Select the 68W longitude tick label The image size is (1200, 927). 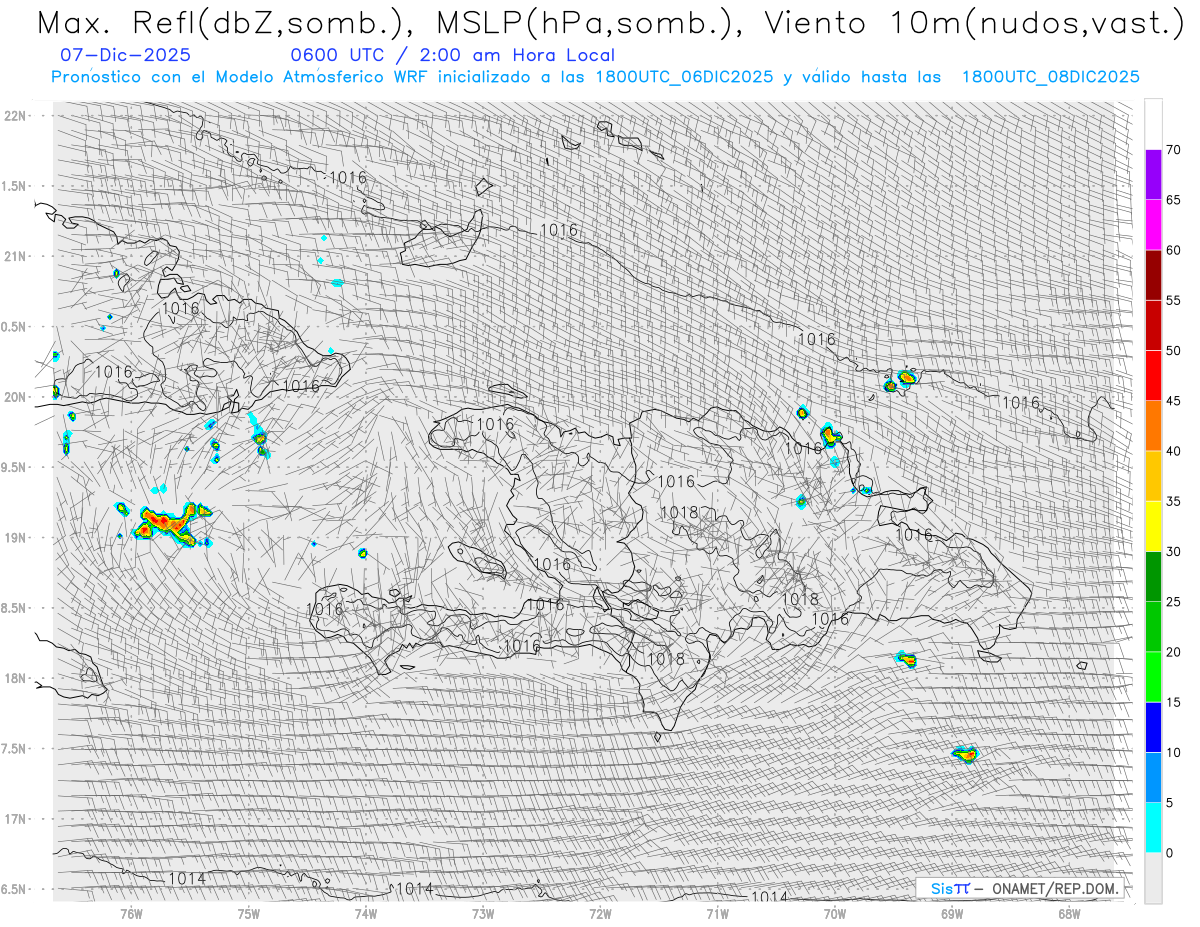pyautogui.click(x=1068, y=912)
